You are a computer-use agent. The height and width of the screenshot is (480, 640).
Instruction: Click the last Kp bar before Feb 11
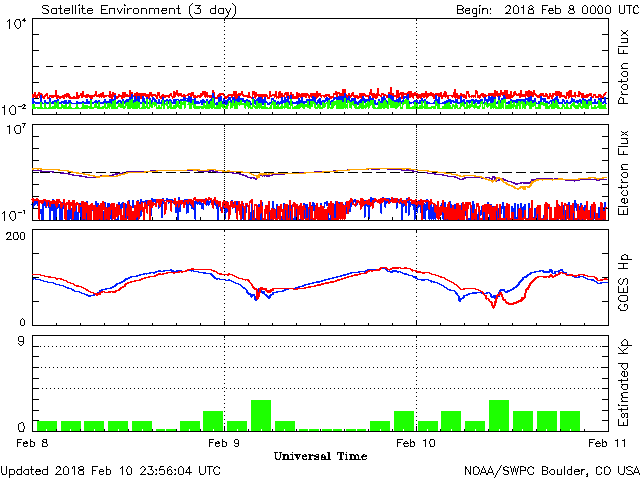pos(570,421)
